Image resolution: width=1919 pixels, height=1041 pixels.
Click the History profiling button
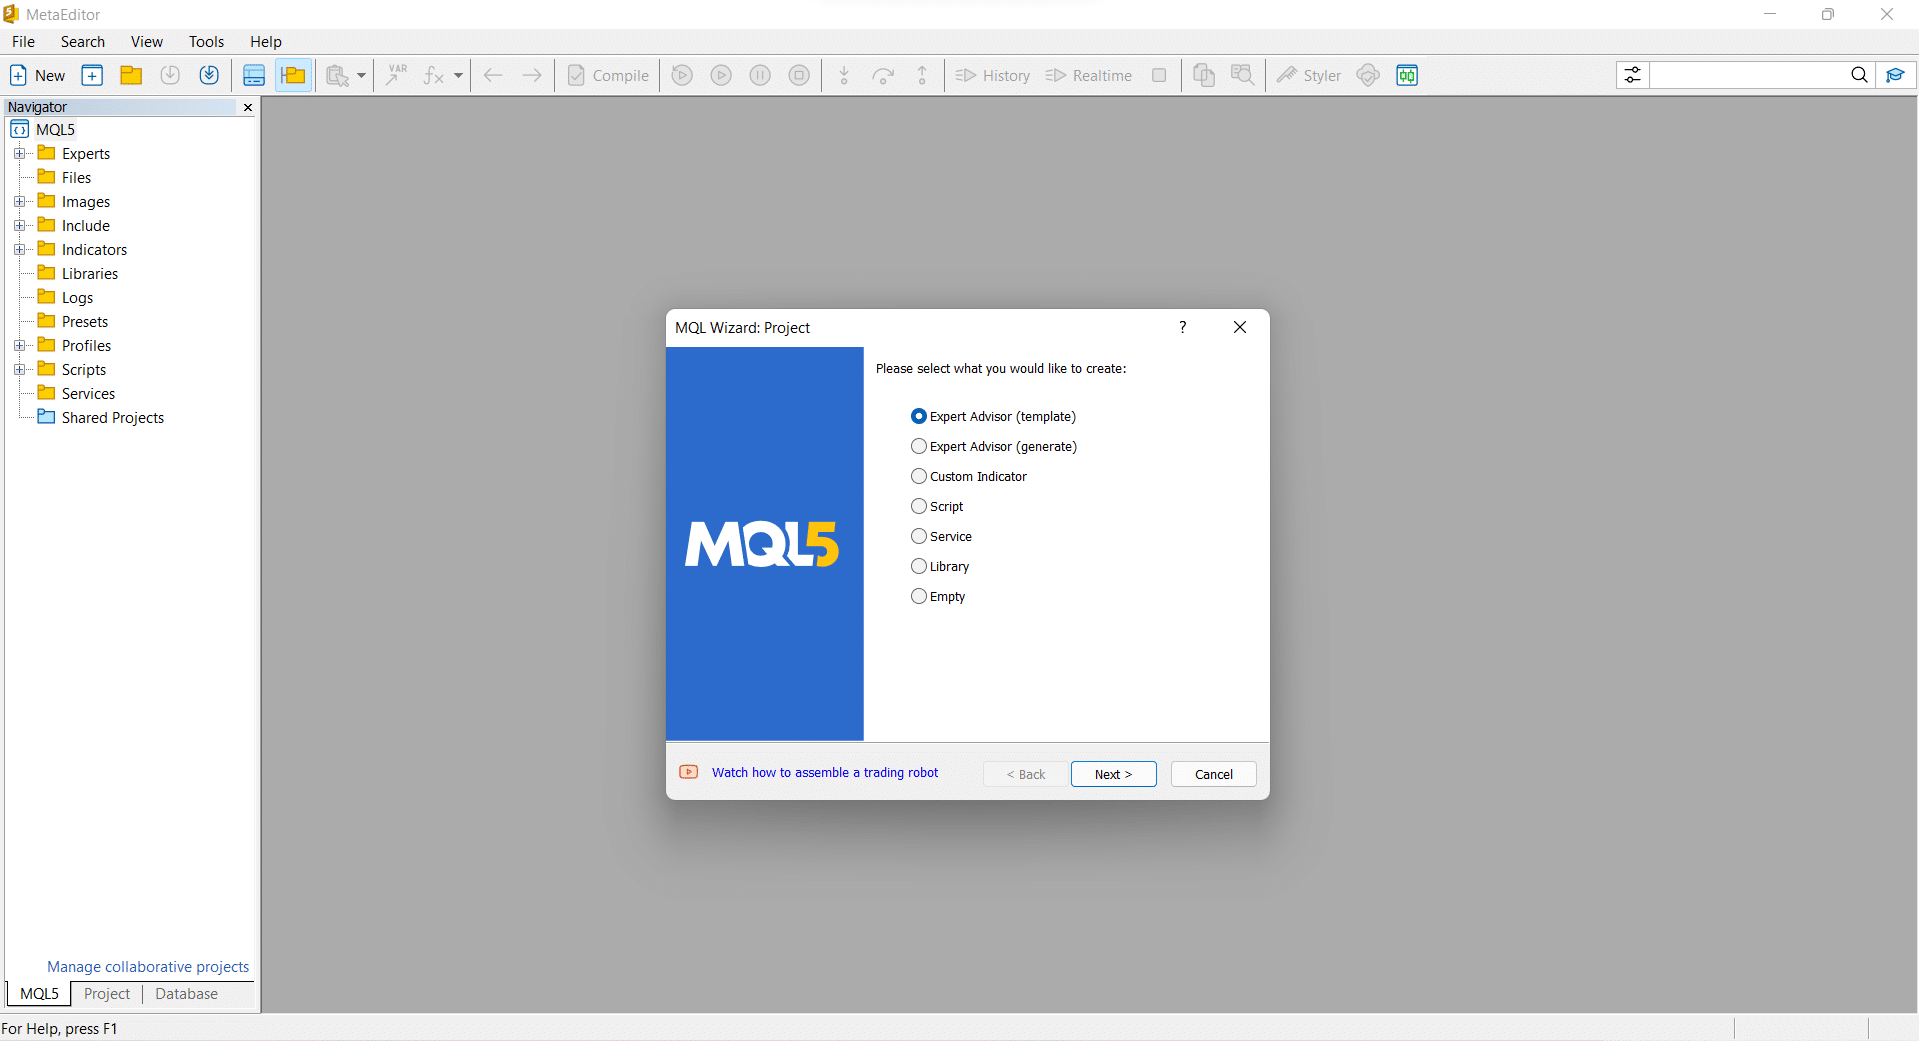992,75
